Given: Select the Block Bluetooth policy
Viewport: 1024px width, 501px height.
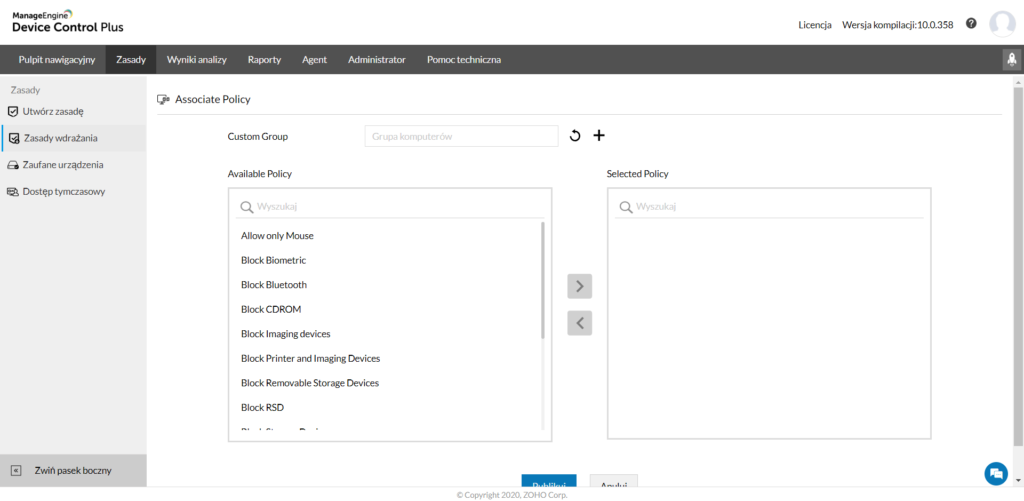Looking at the screenshot, I should coord(274,285).
